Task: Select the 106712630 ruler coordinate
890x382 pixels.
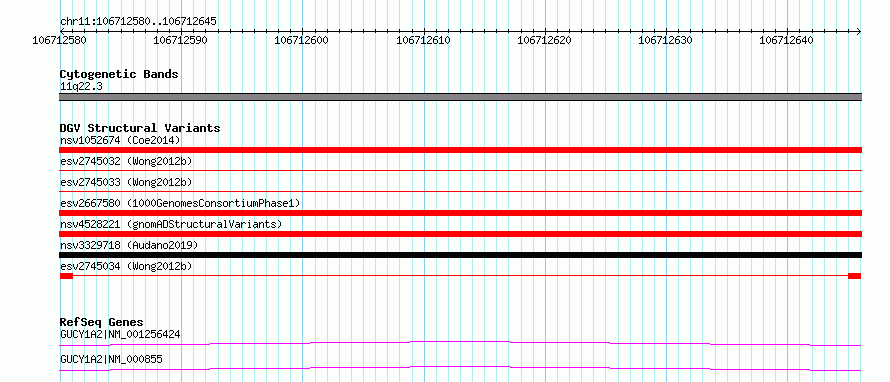Action: tap(666, 40)
